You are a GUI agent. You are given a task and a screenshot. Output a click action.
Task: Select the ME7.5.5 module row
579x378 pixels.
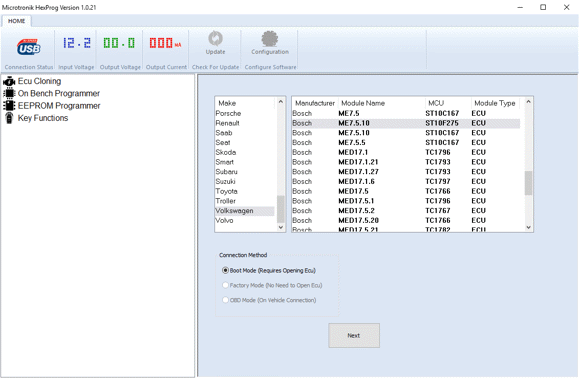(406, 142)
